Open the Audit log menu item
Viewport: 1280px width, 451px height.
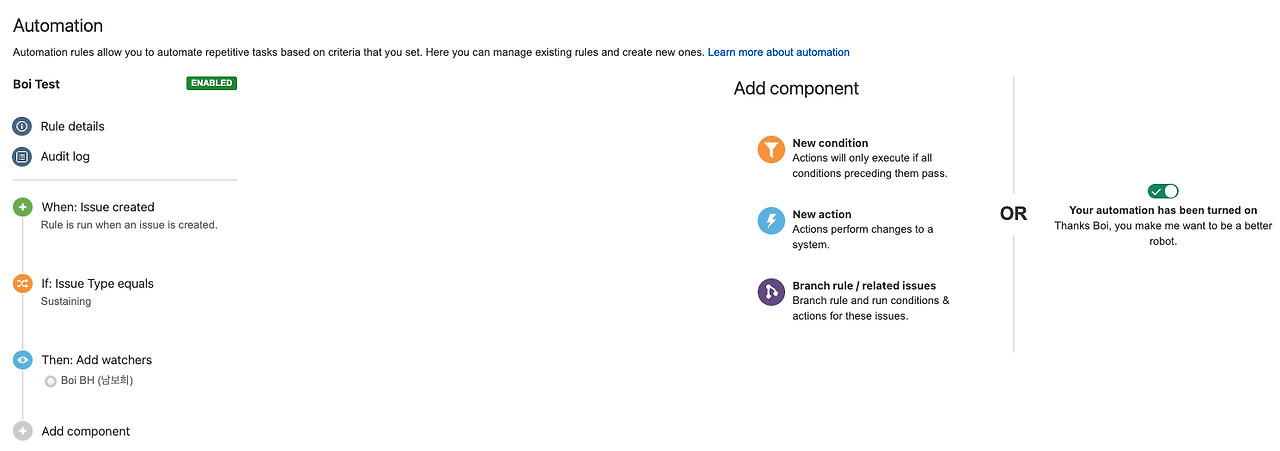[65, 157]
